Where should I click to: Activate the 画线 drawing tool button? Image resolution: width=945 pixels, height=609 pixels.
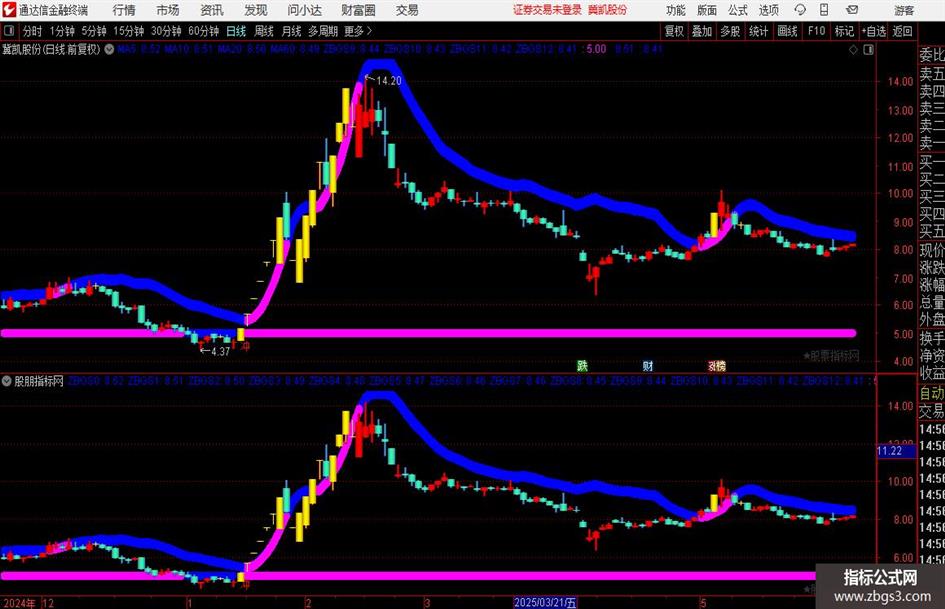tap(787, 31)
